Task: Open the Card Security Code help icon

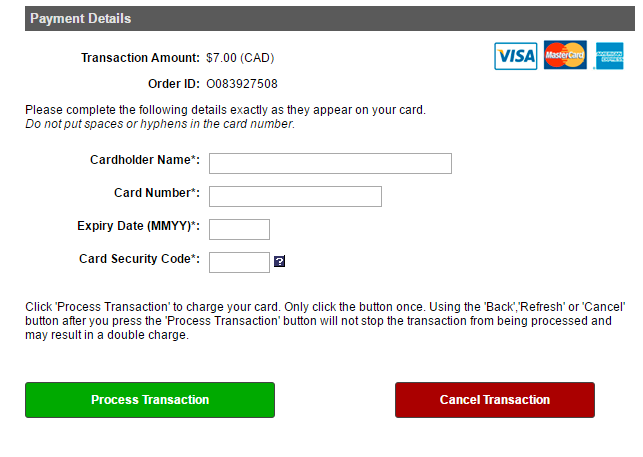Action: (279, 261)
